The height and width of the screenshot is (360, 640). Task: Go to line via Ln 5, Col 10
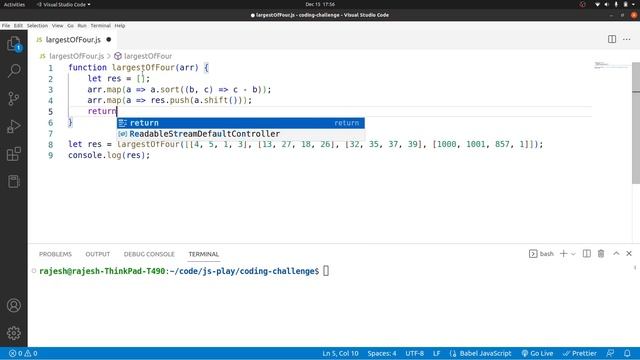[x=340, y=353]
